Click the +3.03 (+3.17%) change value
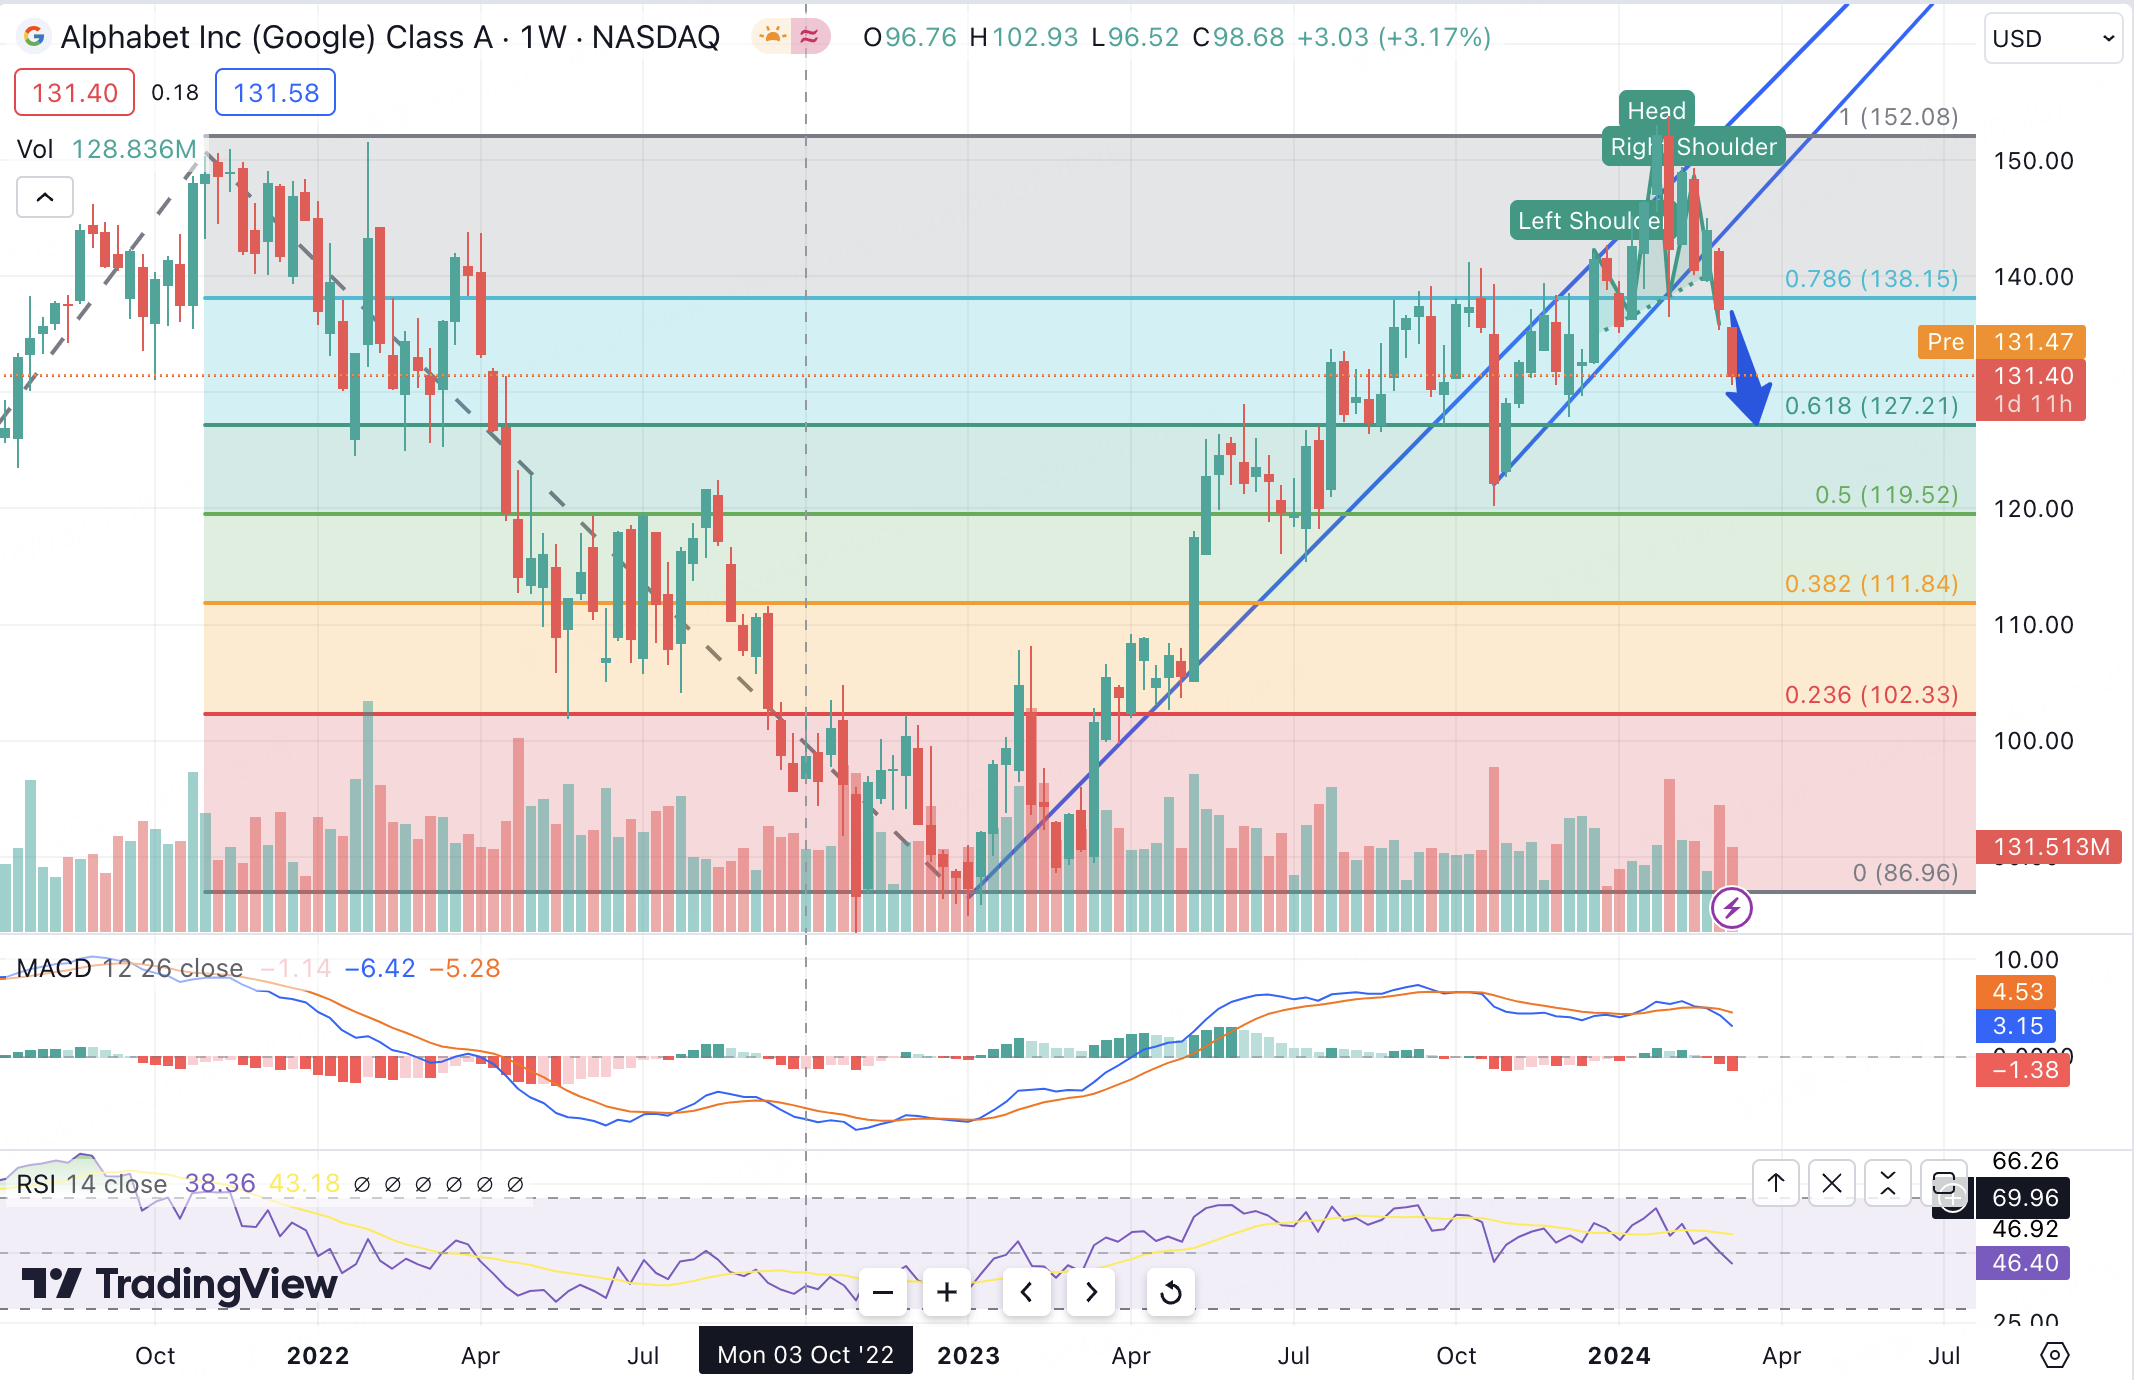 pos(1393,37)
